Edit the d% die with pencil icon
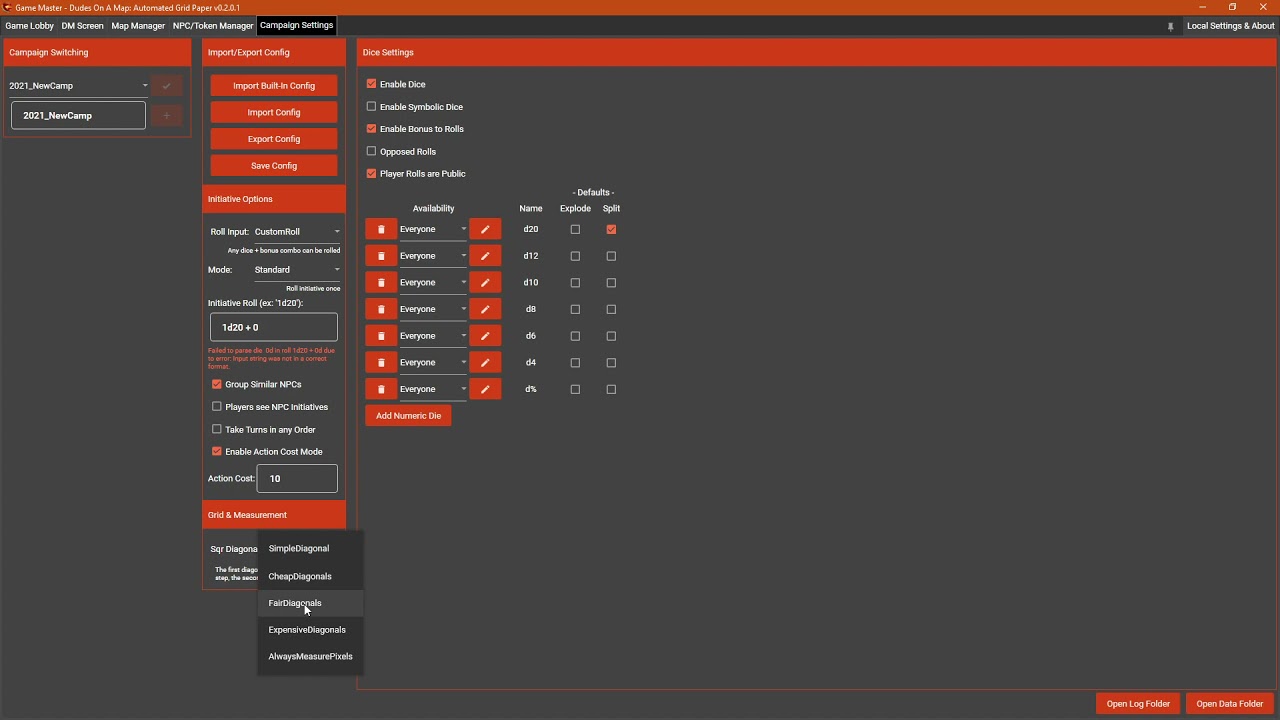The image size is (1280, 720). point(485,390)
